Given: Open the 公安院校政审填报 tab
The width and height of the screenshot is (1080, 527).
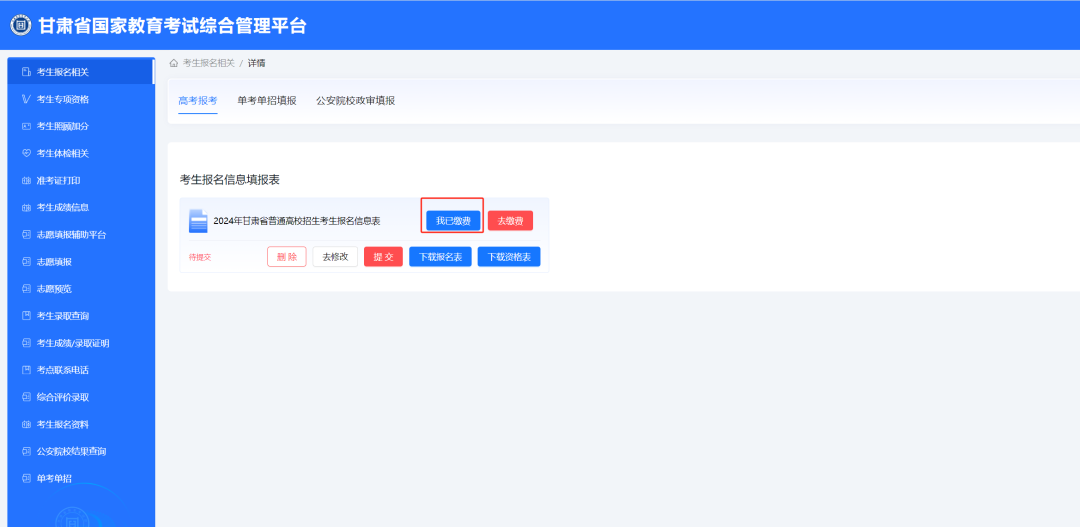Looking at the screenshot, I should [355, 101].
